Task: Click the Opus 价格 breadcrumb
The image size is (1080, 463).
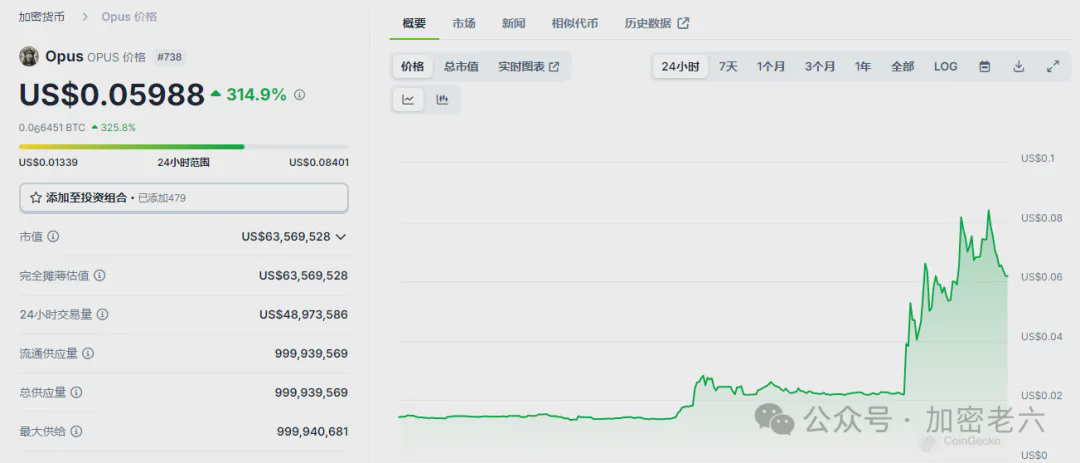Action: click(129, 16)
